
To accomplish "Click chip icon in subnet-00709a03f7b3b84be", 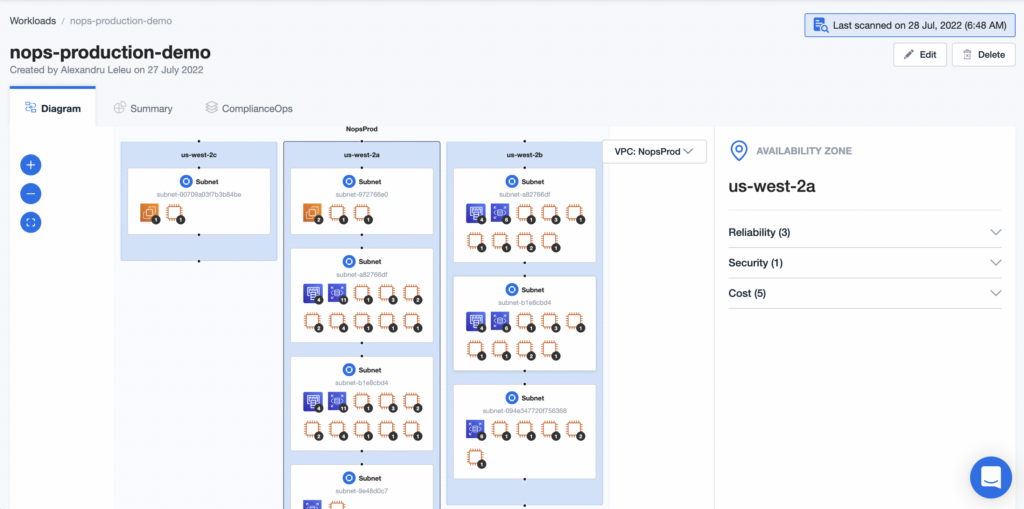I will (x=174, y=213).
